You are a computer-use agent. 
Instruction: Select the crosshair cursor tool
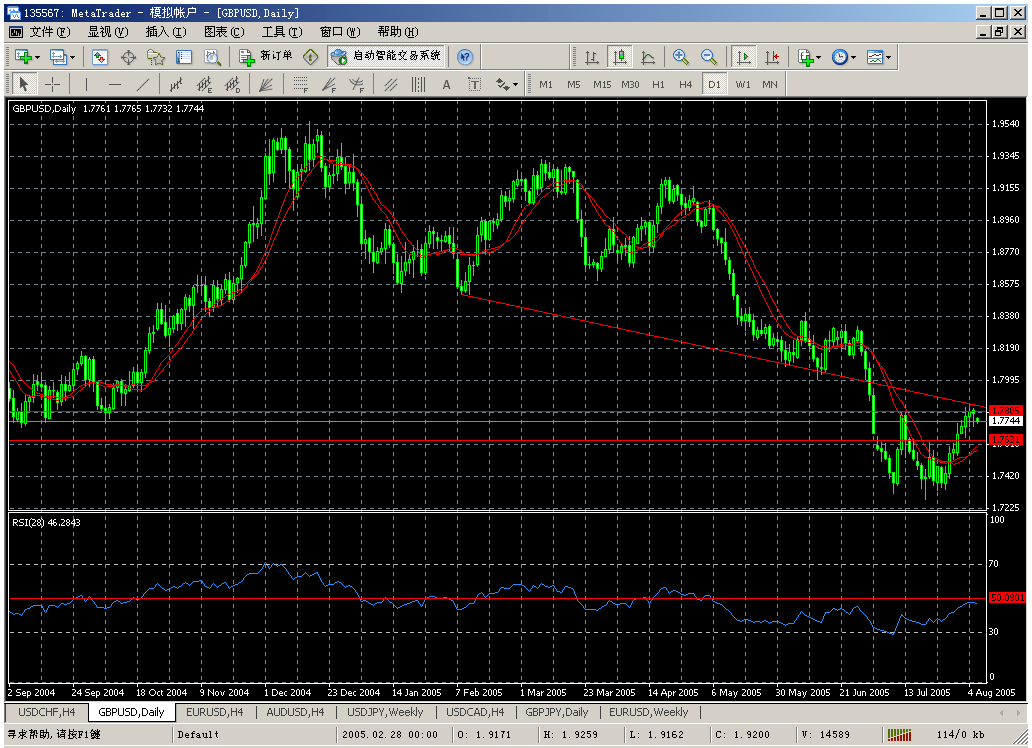pos(53,85)
